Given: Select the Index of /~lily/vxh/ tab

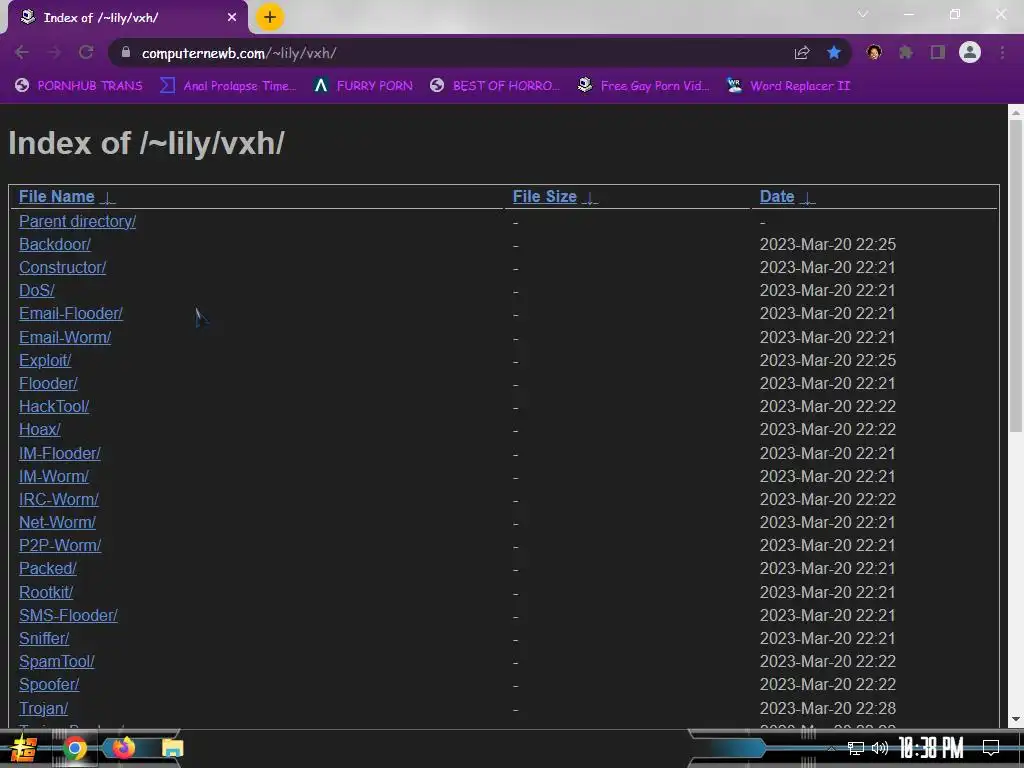Looking at the screenshot, I should (127, 18).
